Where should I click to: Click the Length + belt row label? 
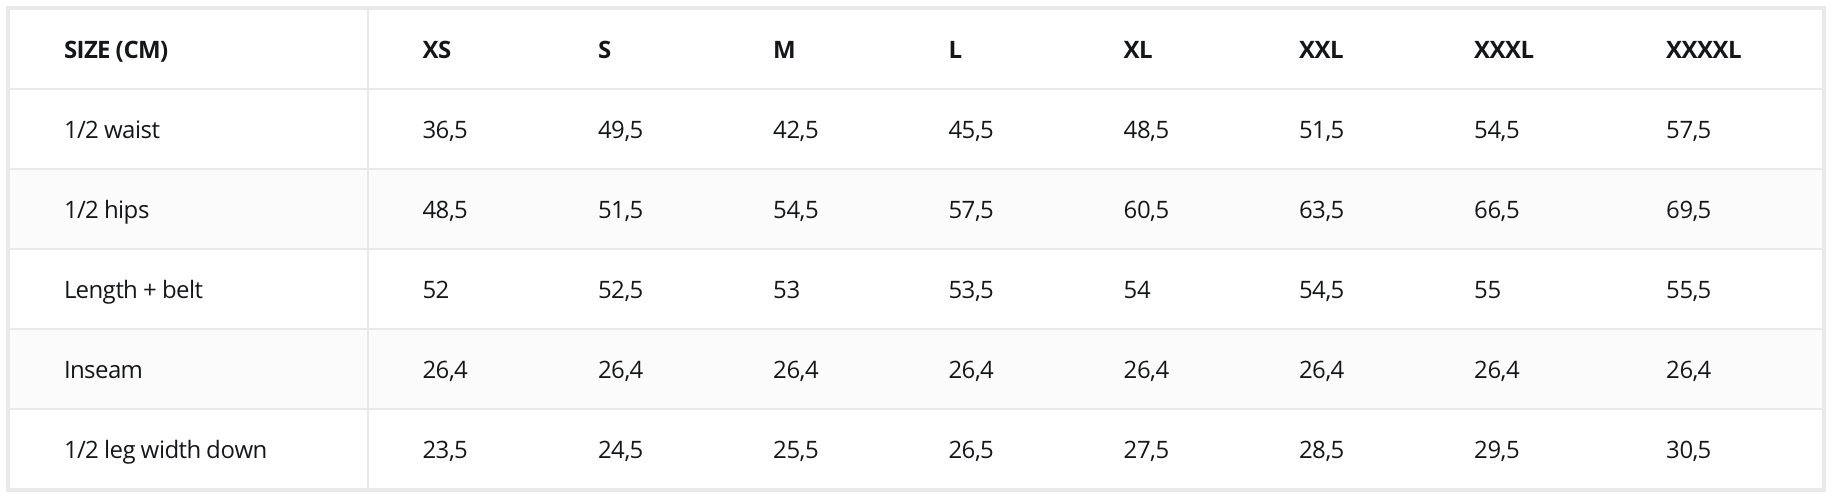[133, 290]
